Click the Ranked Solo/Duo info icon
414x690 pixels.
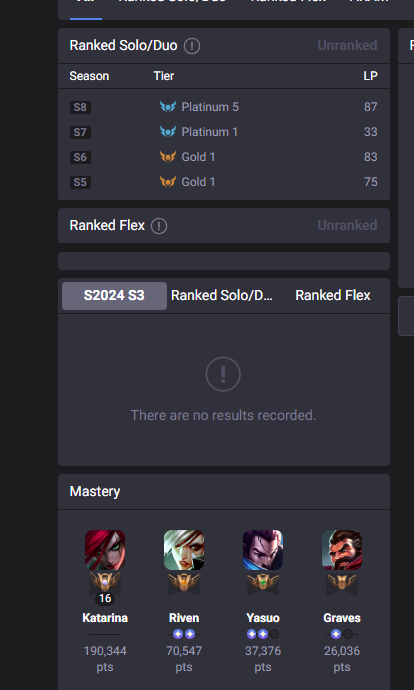pos(192,46)
